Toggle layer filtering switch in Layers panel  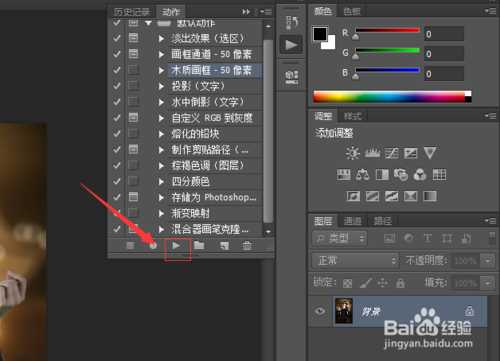point(492,238)
